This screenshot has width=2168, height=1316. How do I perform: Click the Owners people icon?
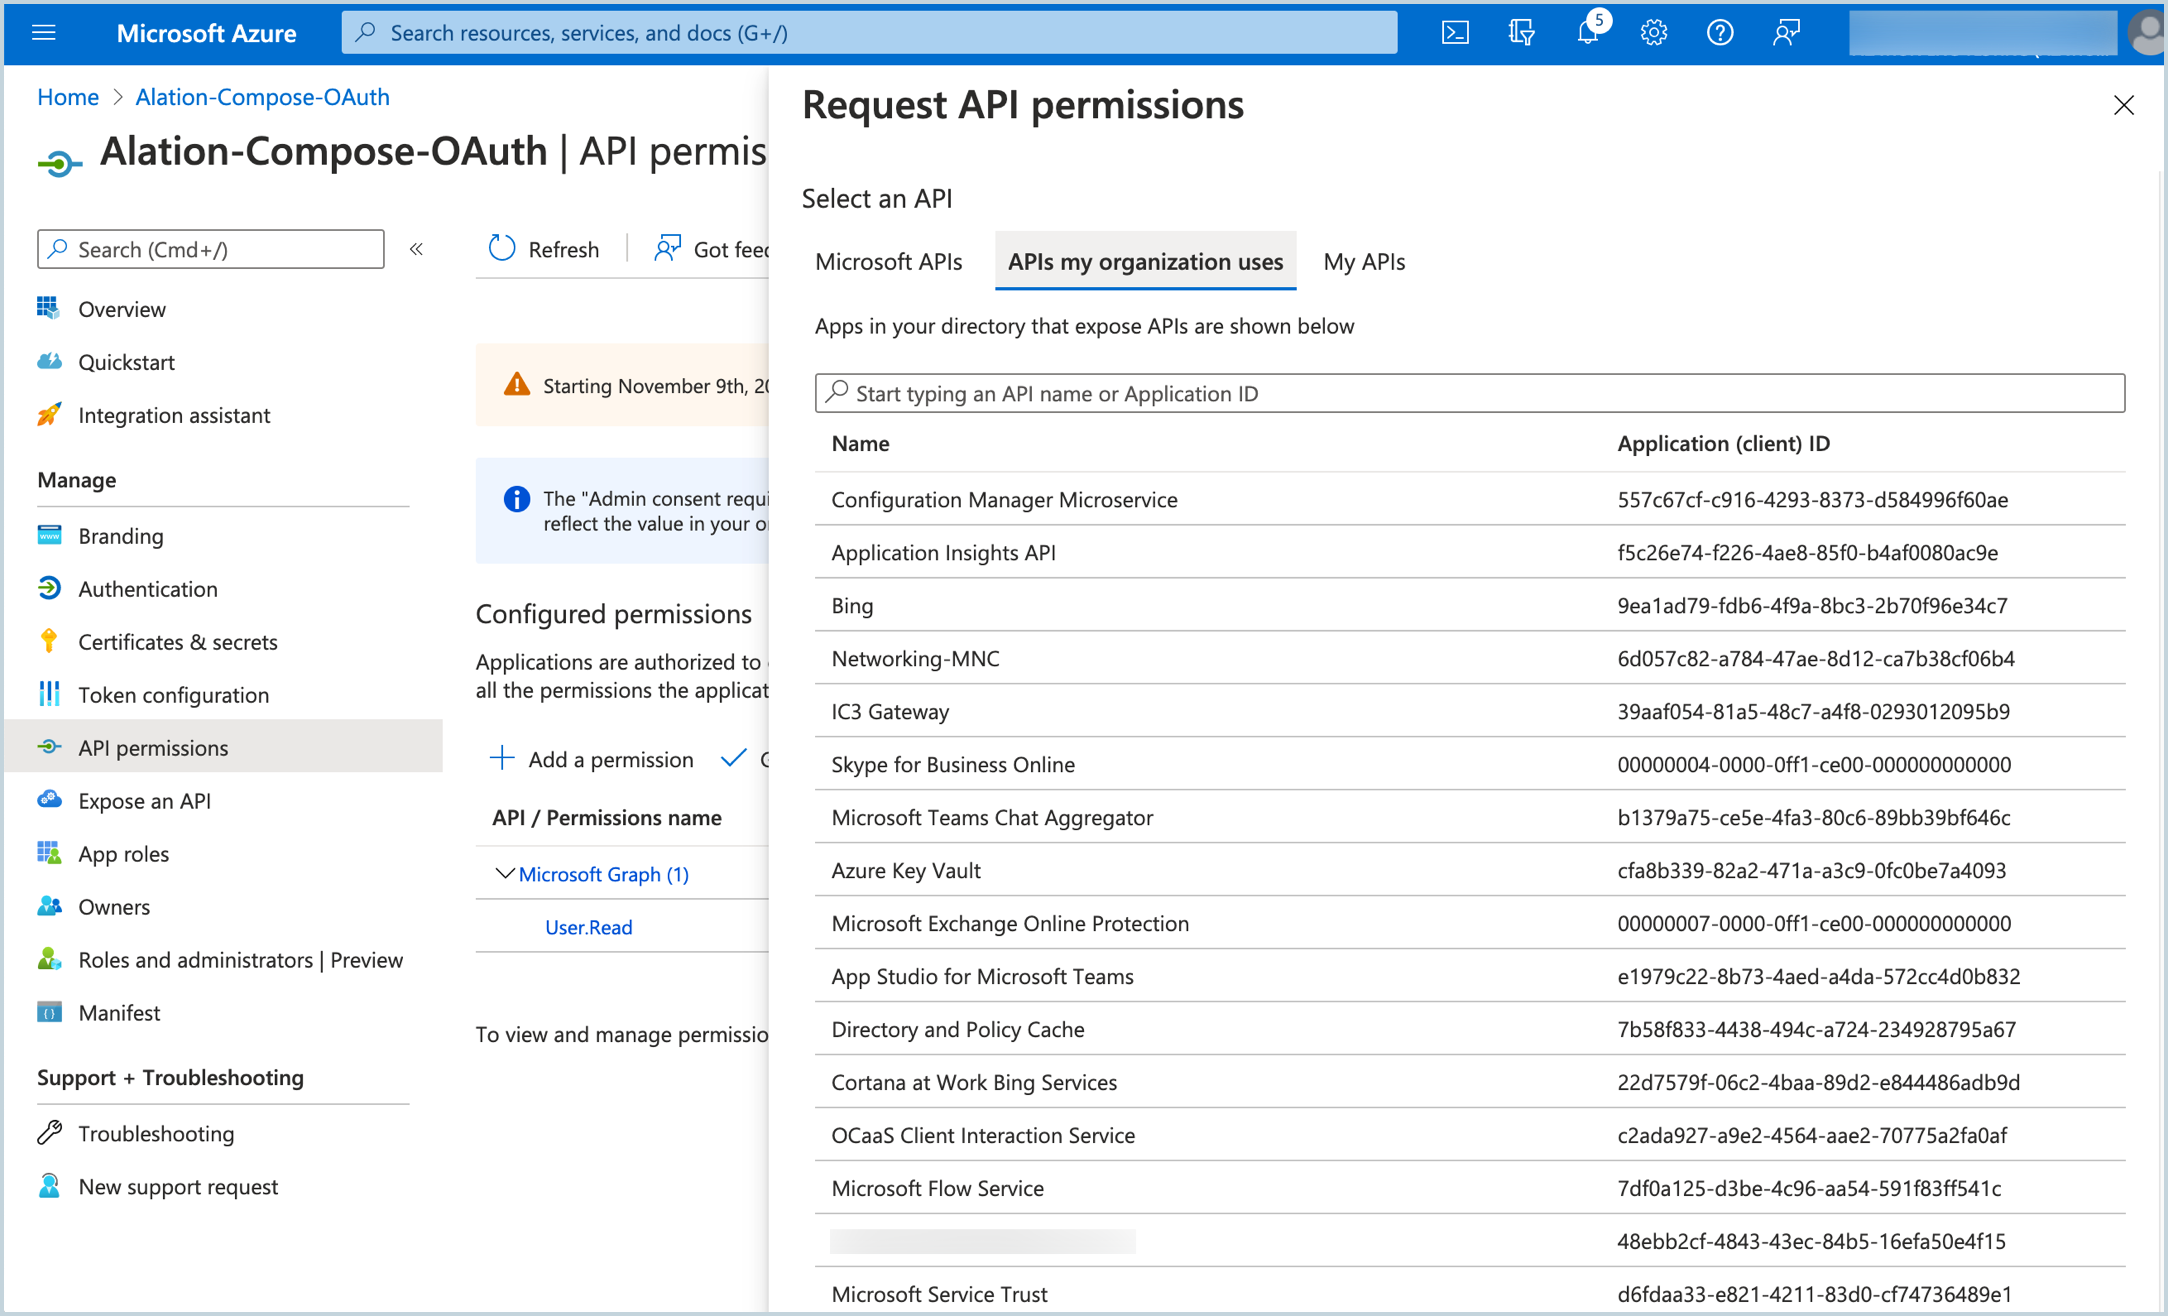click(48, 906)
